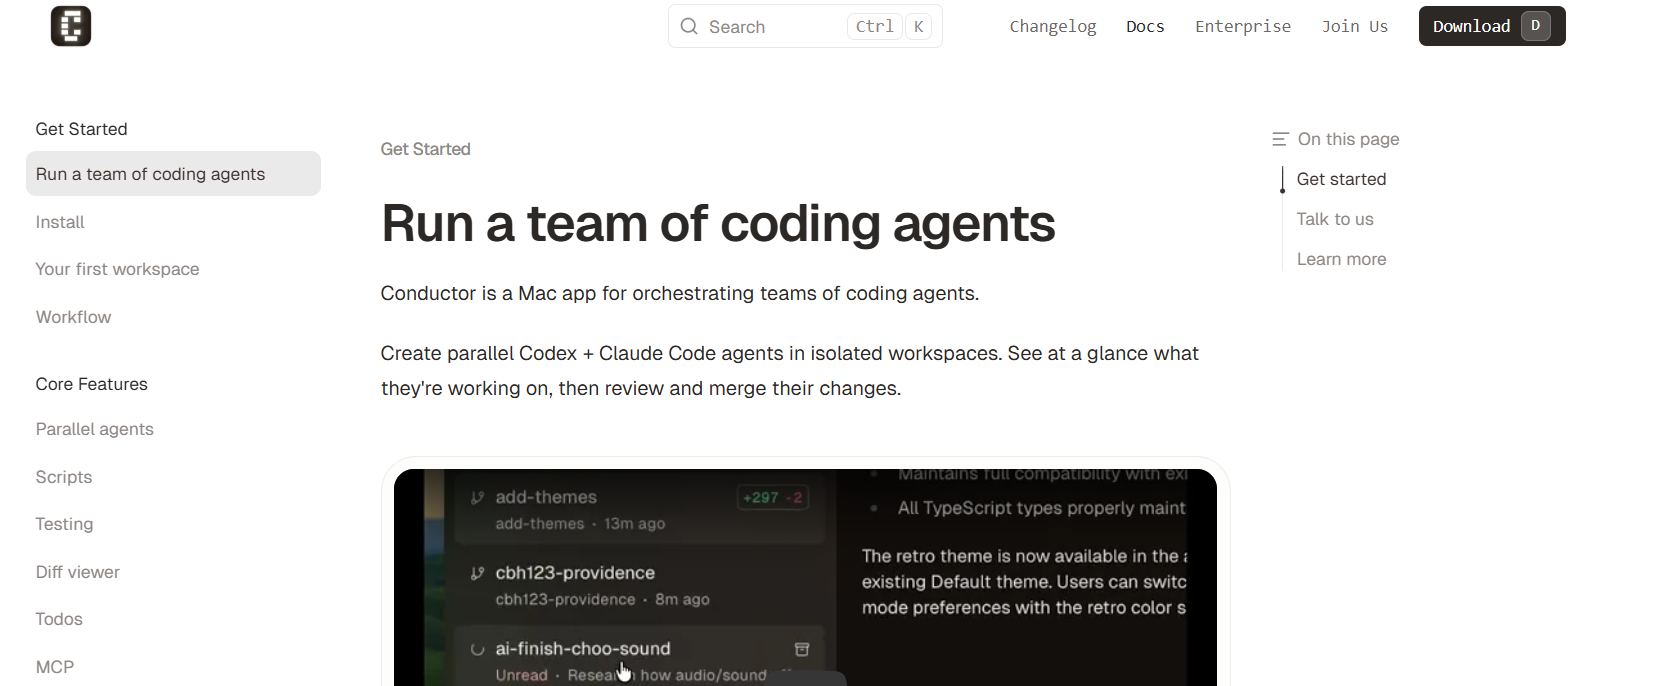Image resolution: width=1671 pixels, height=686 pixels.
Task: Navigate to Diff viewer page
Action: (x=77, y=572)
